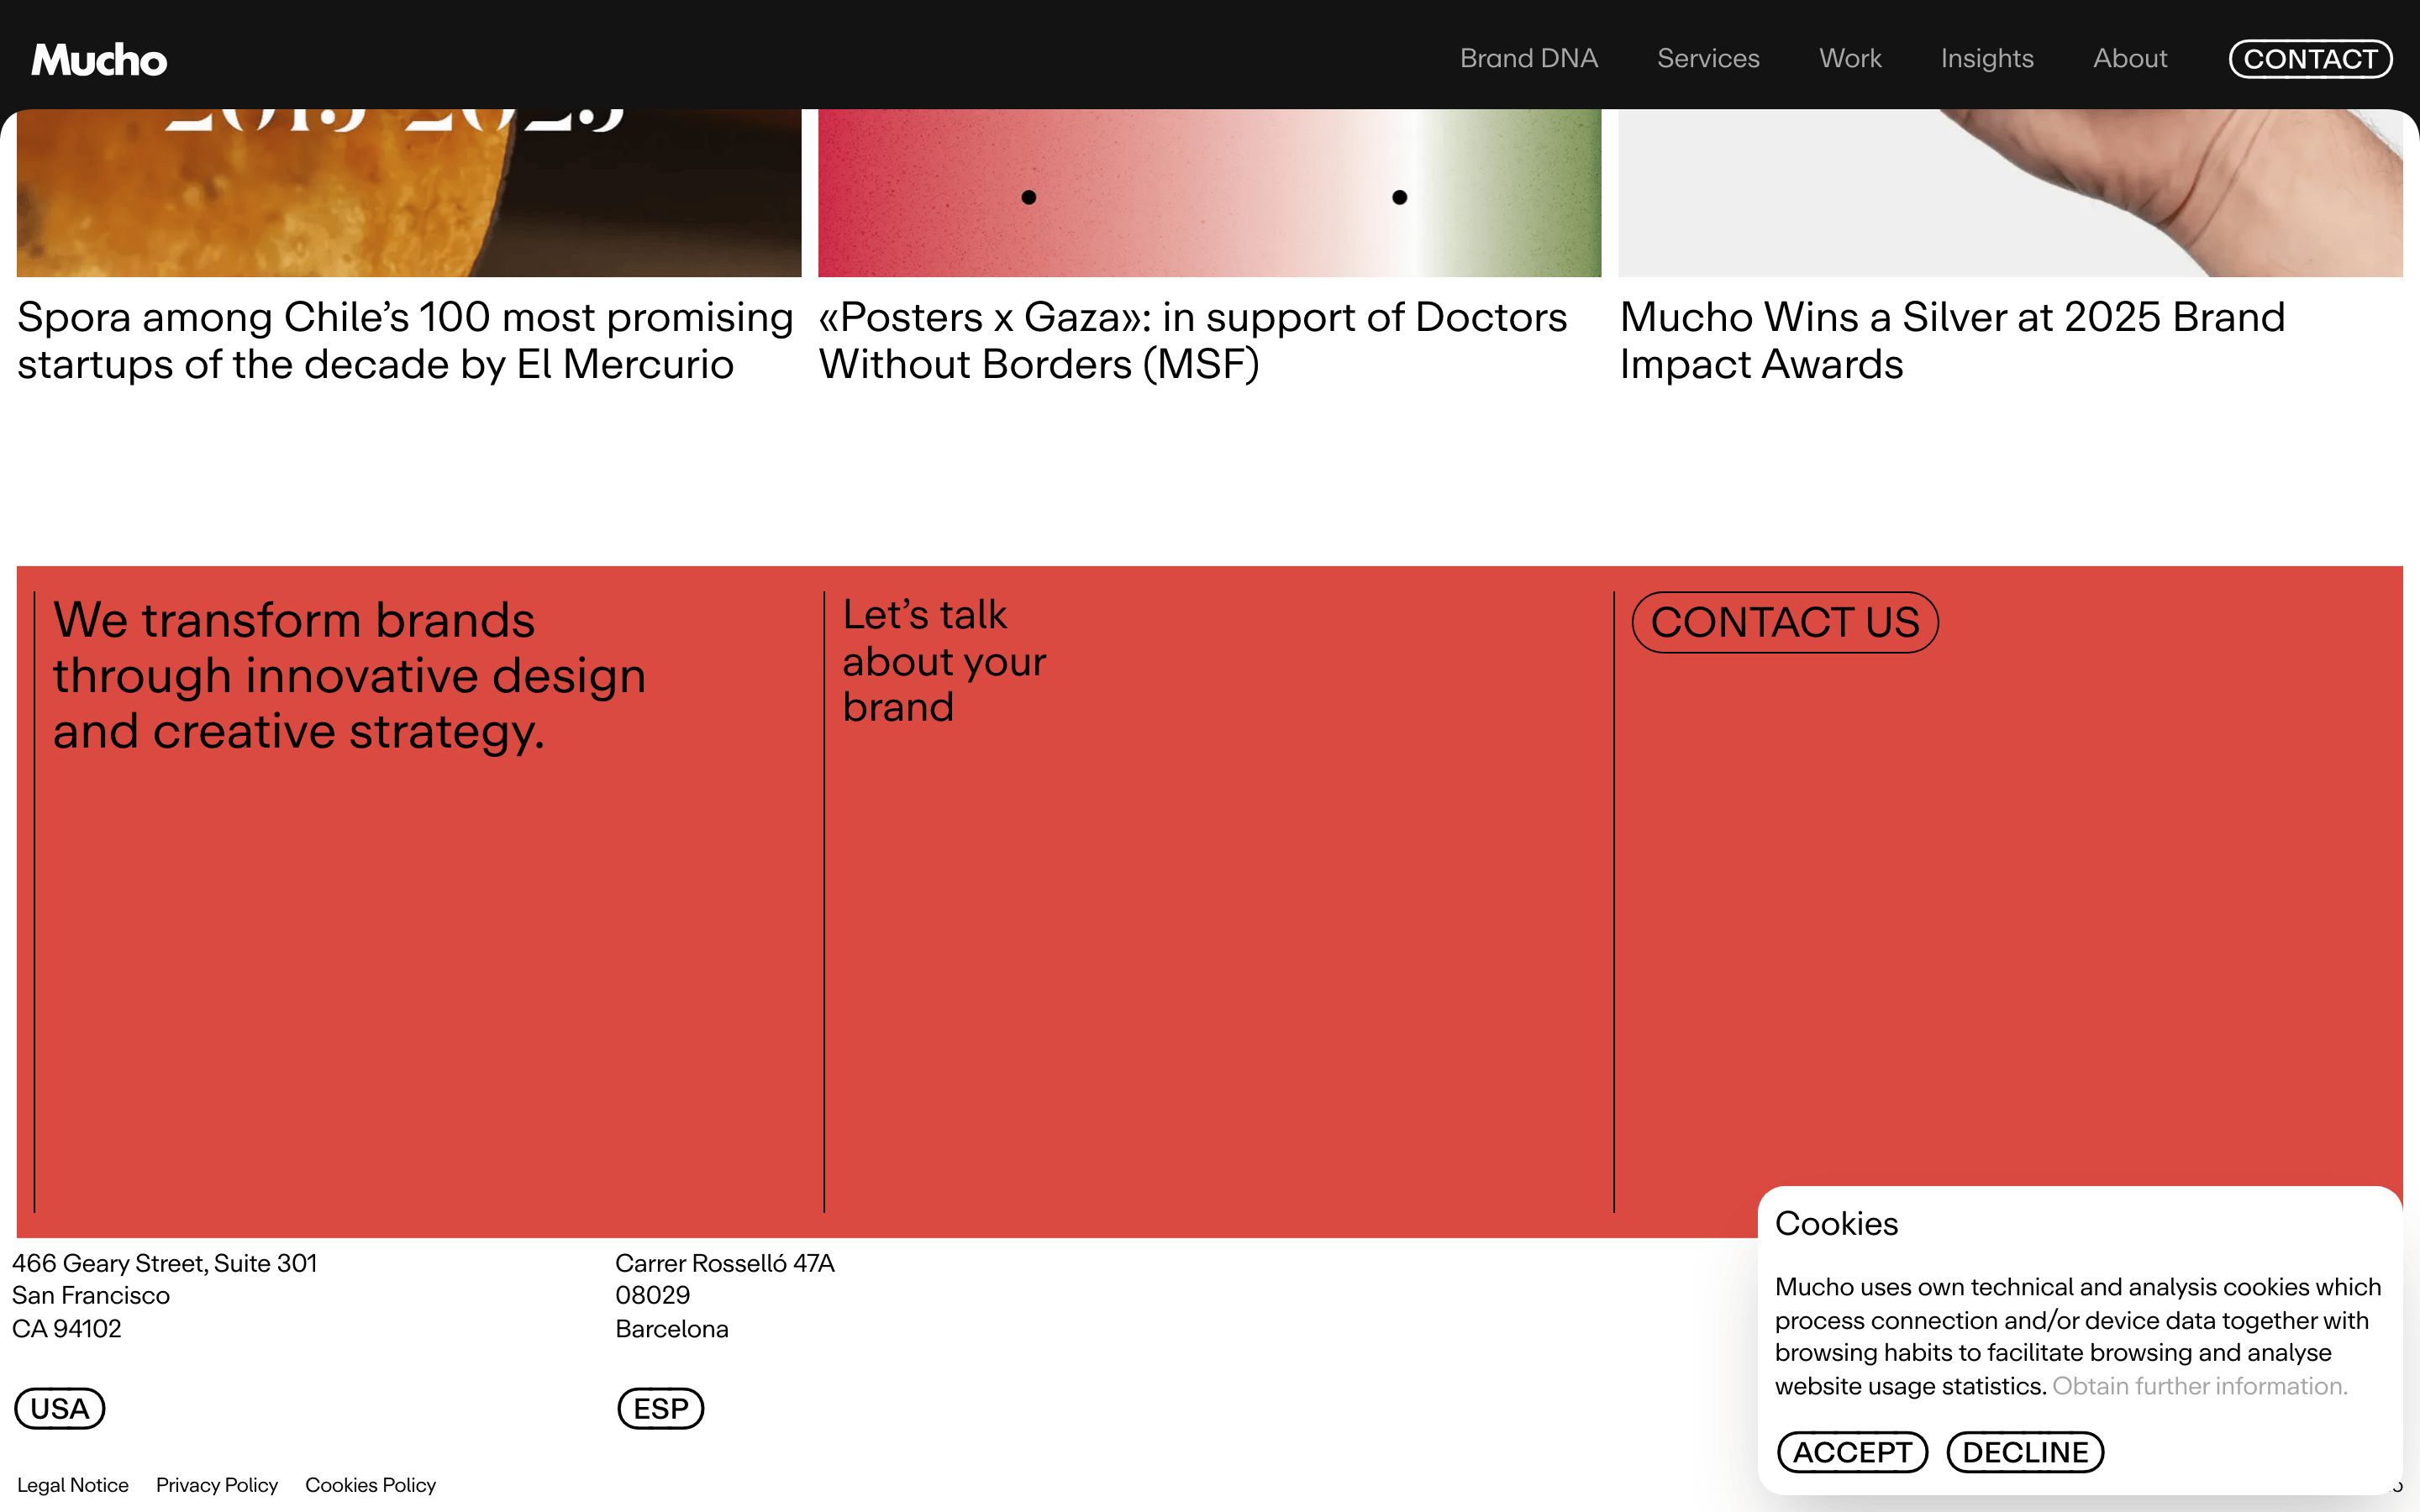Screen dimensions: 2420x1512
Task: Go to the Services page
Action: (1708, 58)
